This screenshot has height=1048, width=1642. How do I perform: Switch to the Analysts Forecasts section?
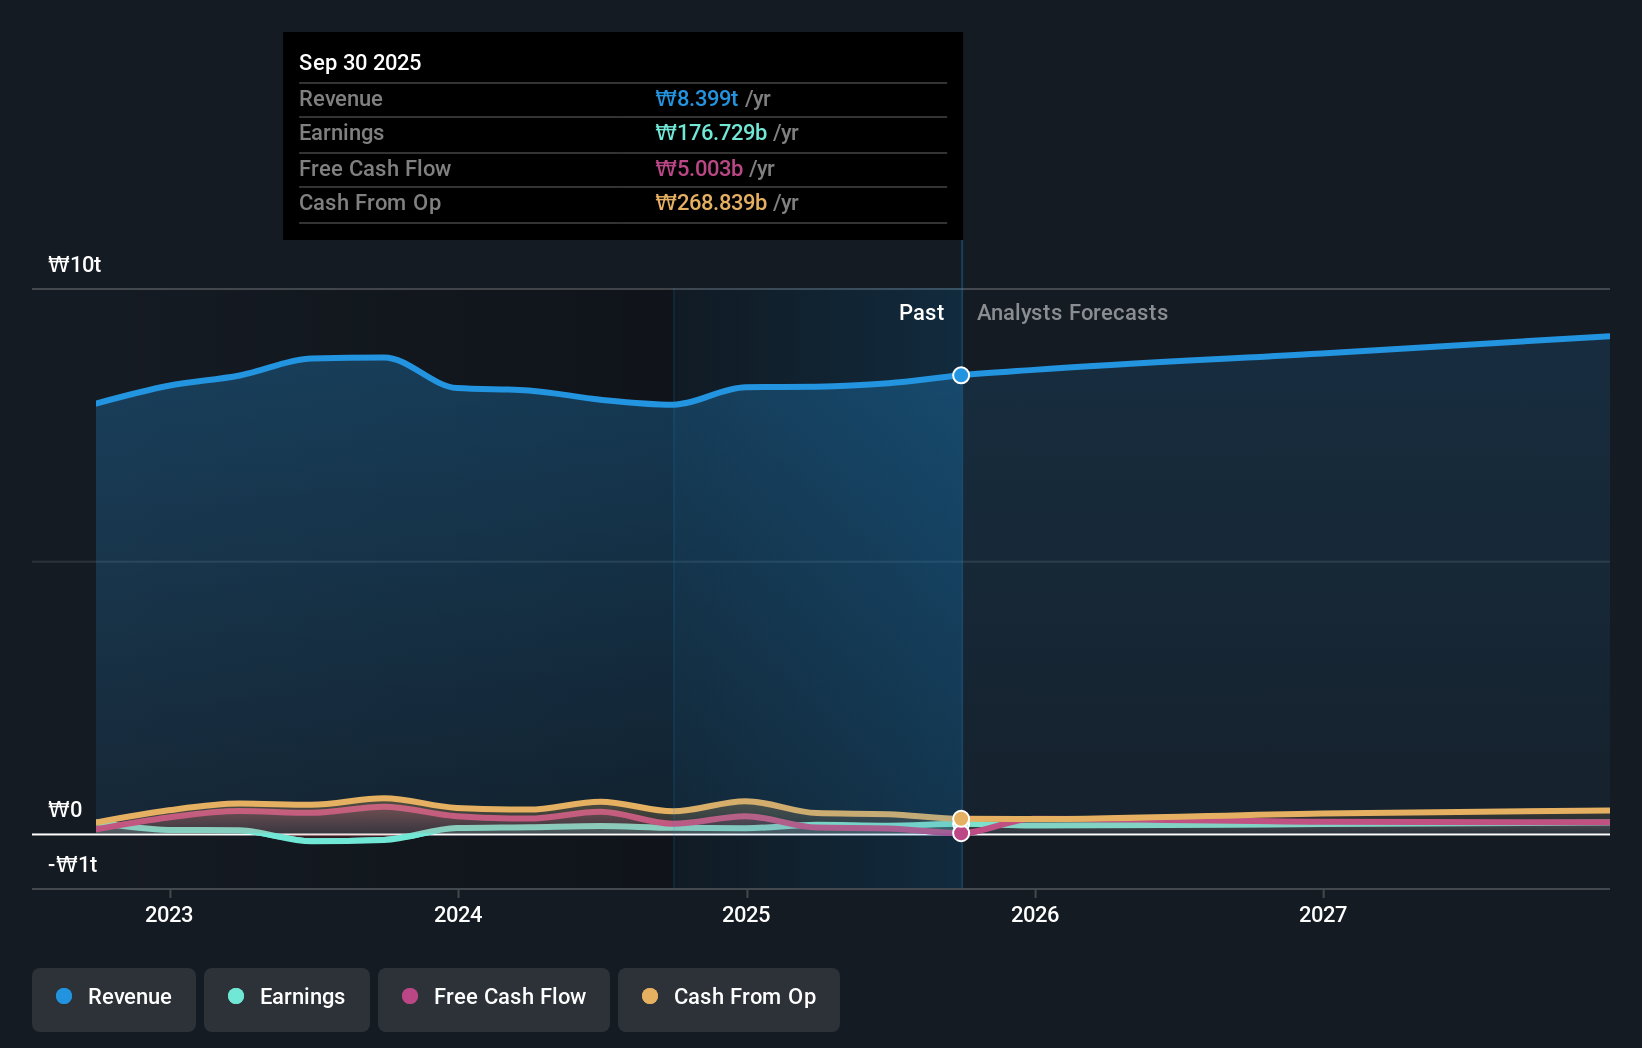1072,312
